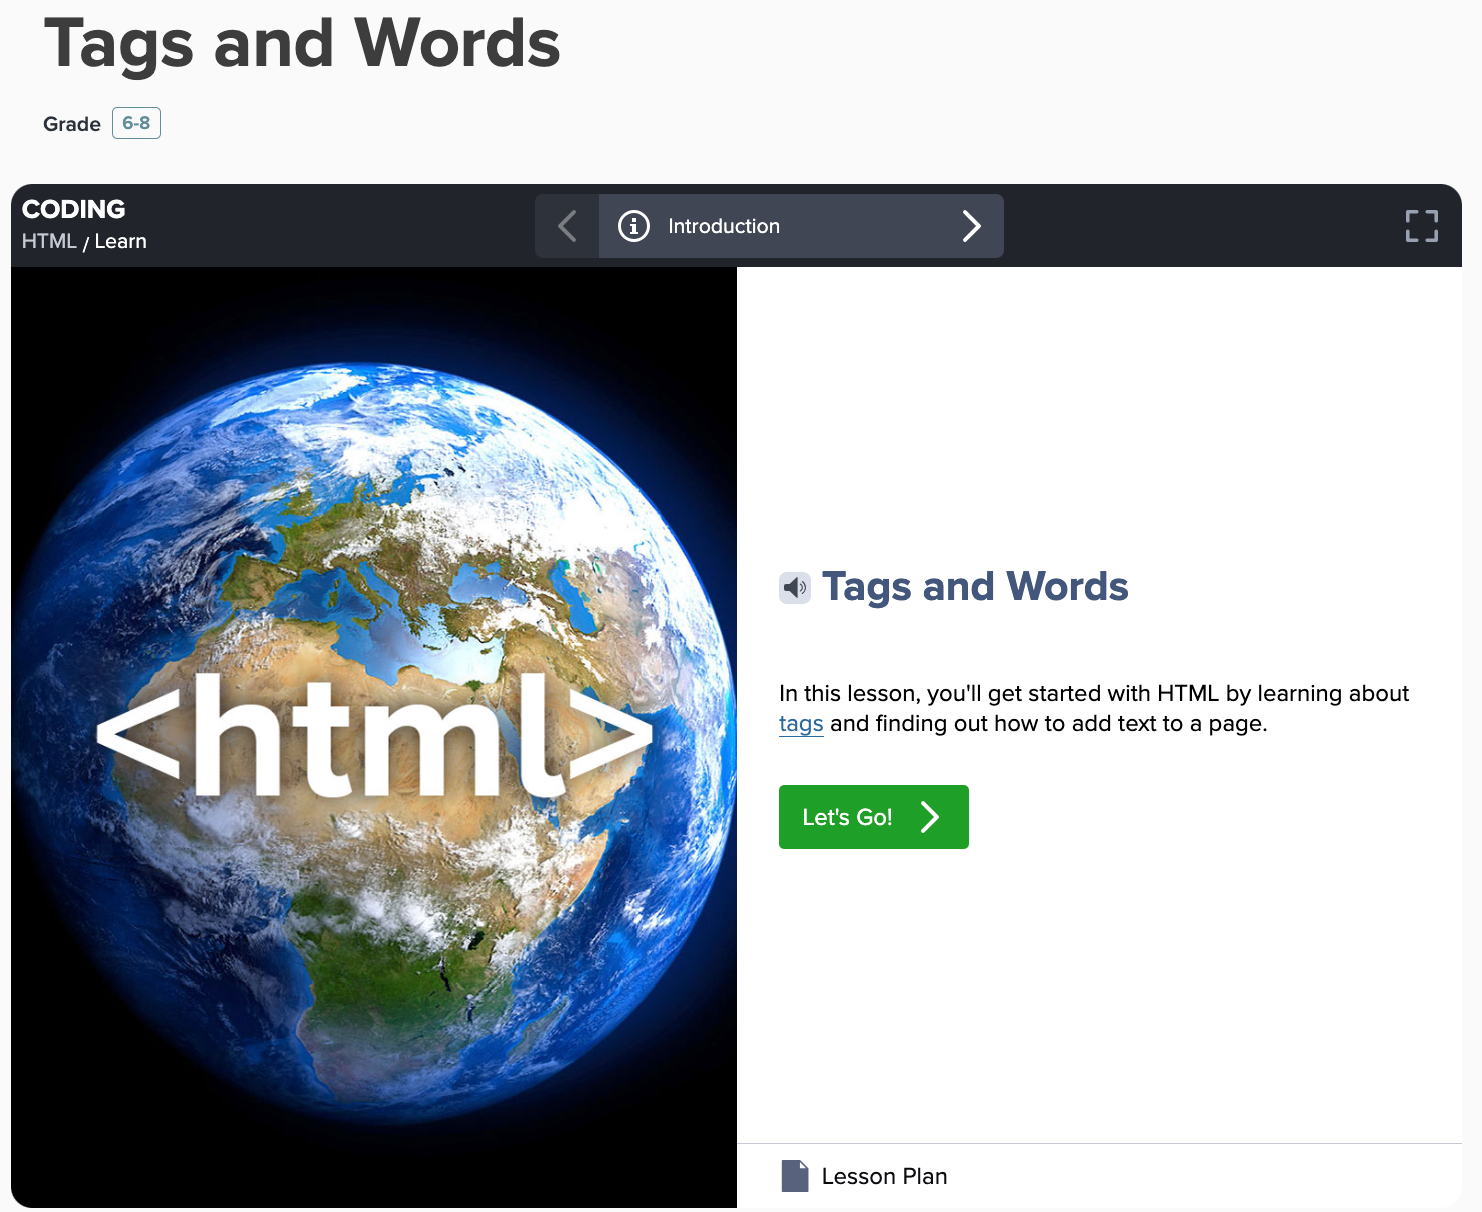Click the blue Tags and Words lesson heading
Screen dimensions: 1482x1212
tap(975, 587)
